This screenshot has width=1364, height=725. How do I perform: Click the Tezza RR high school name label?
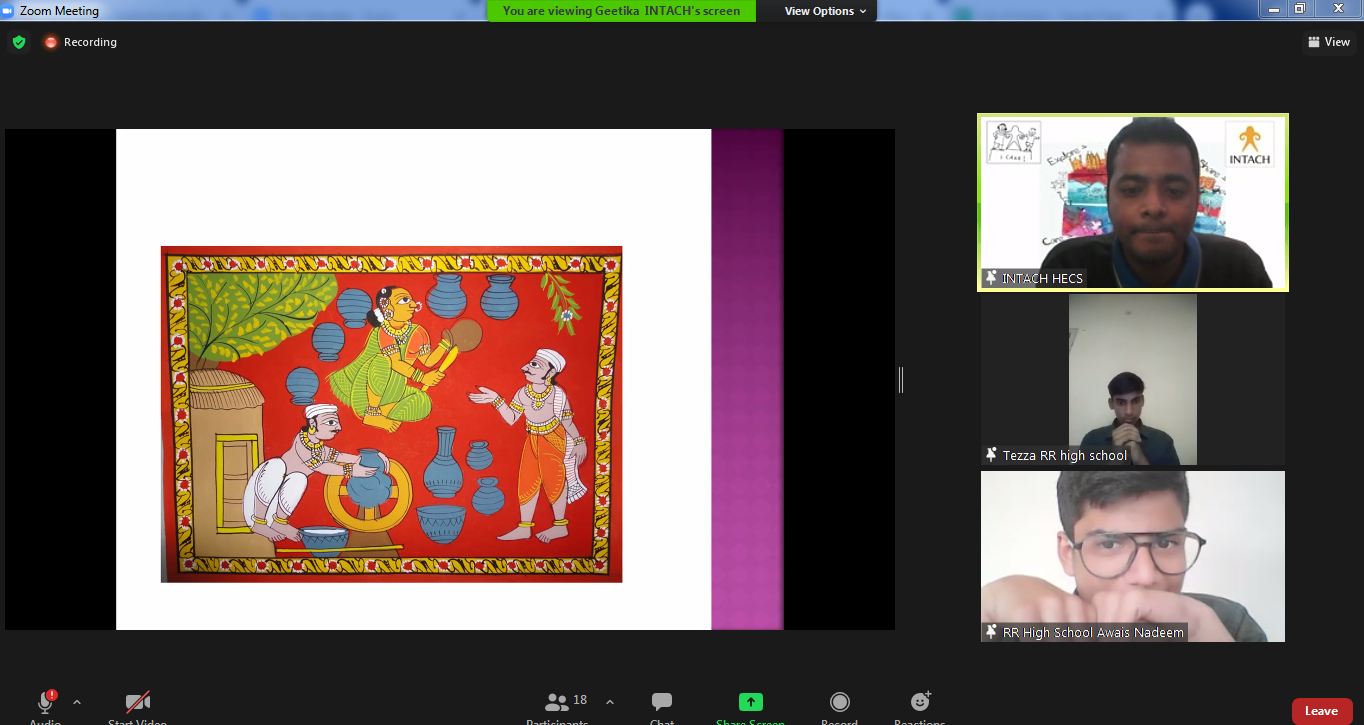click(1065, 455)
